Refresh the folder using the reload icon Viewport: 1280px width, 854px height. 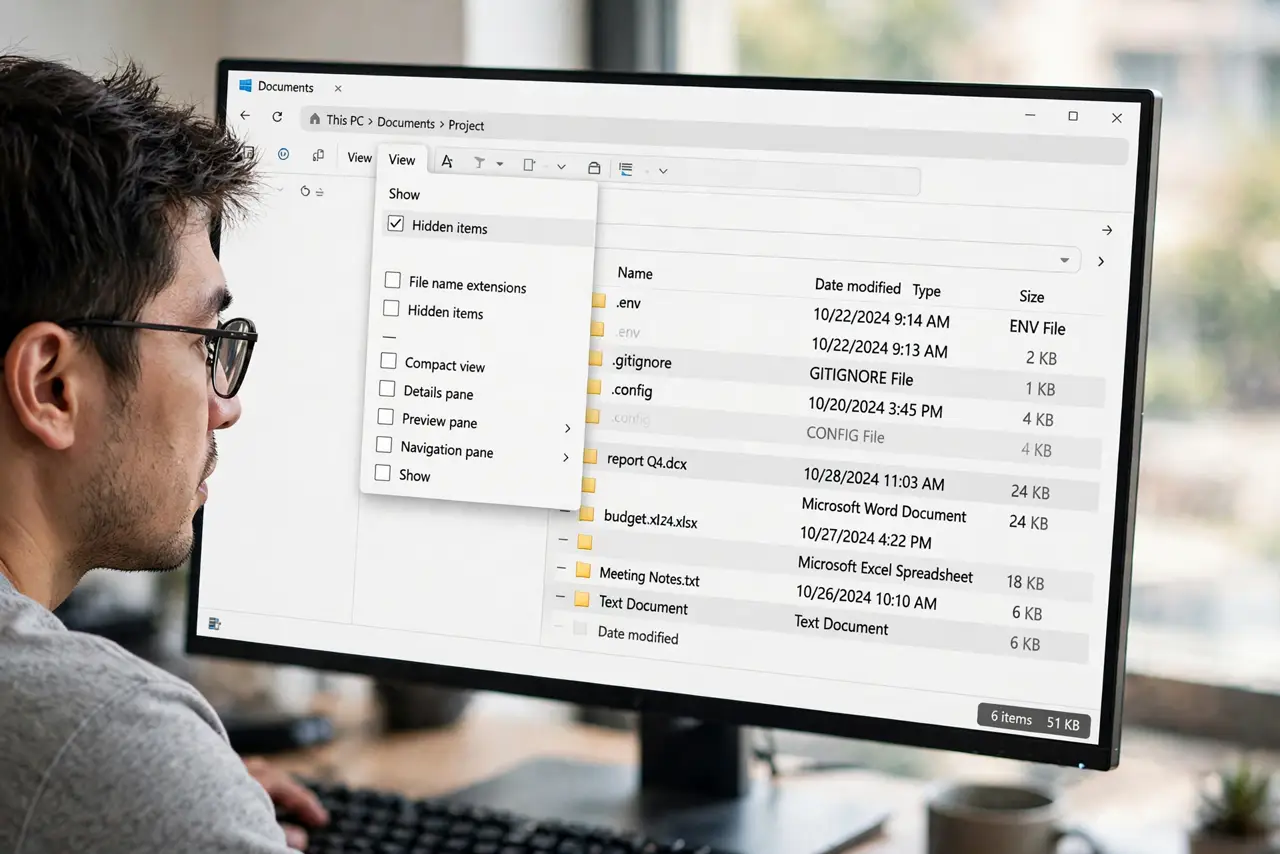point(277,117)
